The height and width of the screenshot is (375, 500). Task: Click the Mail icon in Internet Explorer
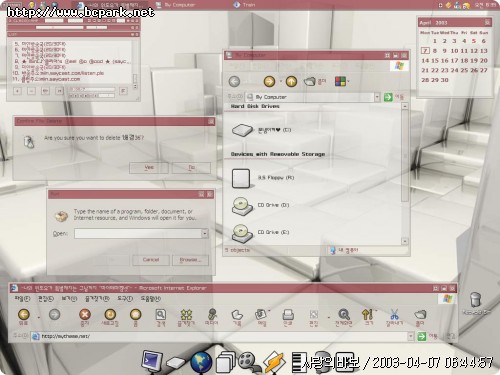pos(261,314)
